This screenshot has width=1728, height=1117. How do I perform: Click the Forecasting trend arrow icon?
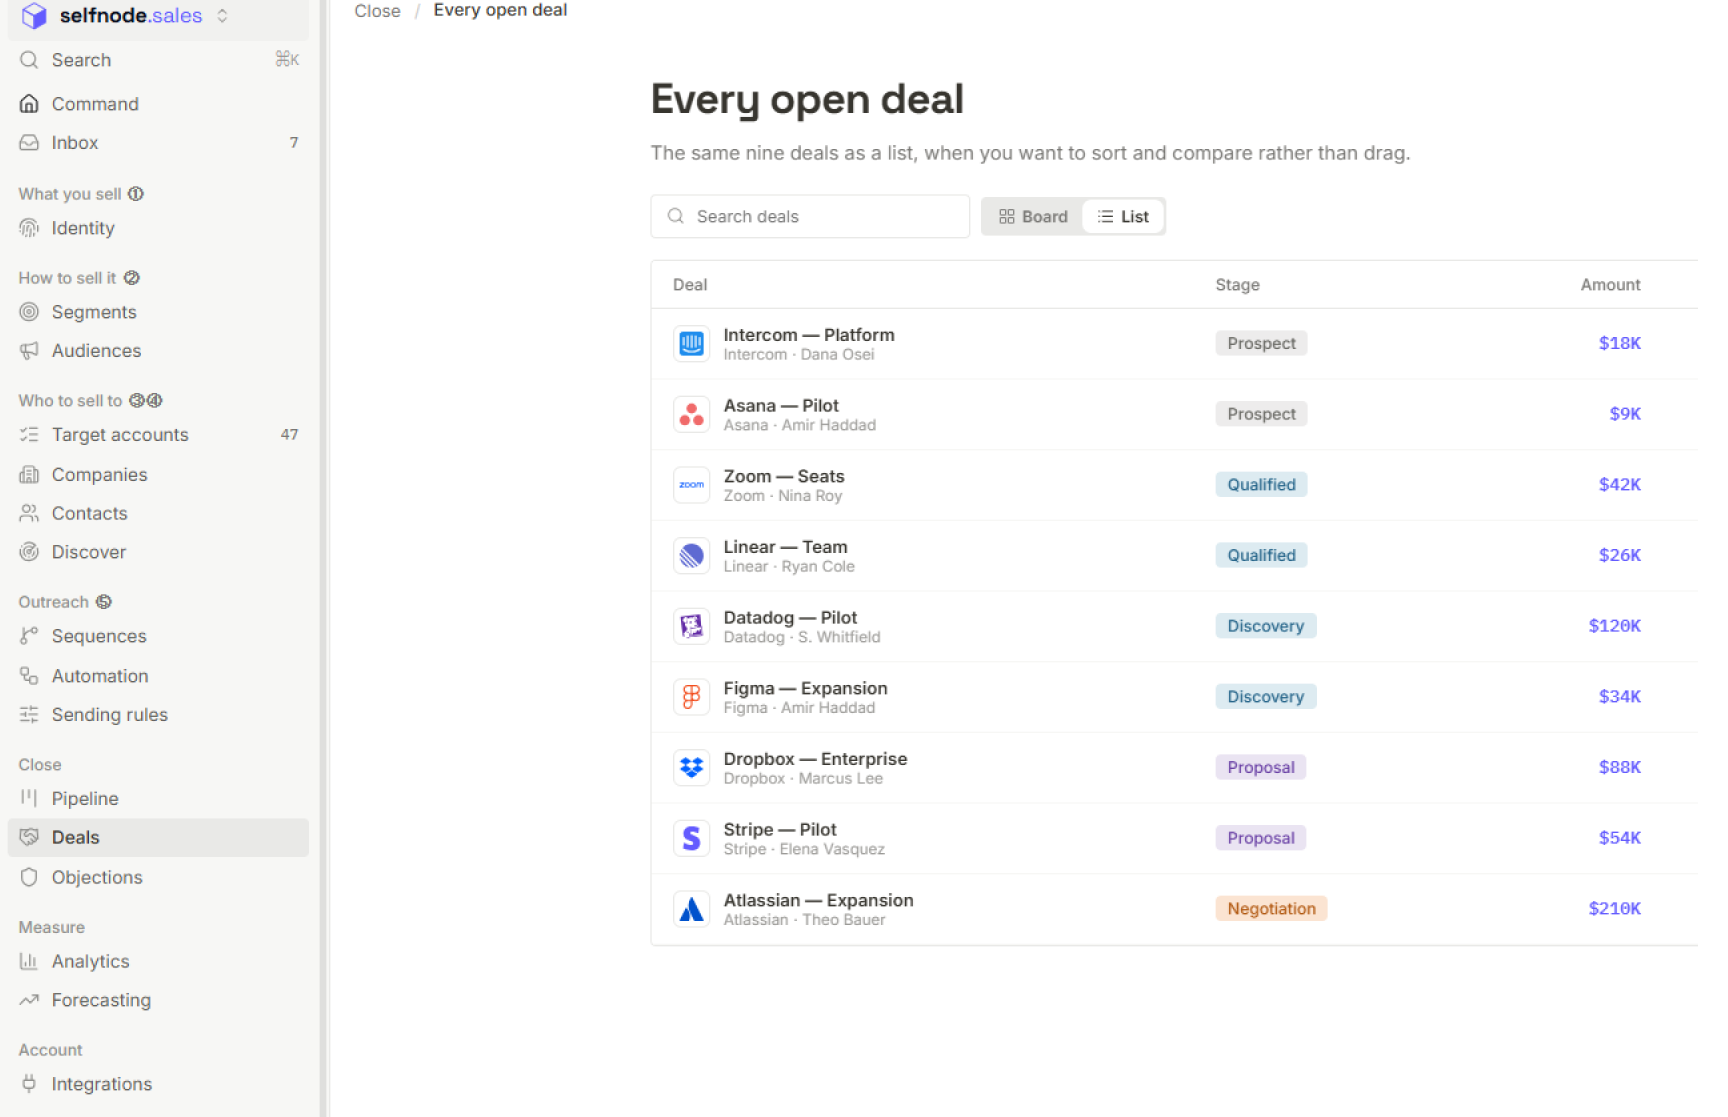coord(29,1000)
